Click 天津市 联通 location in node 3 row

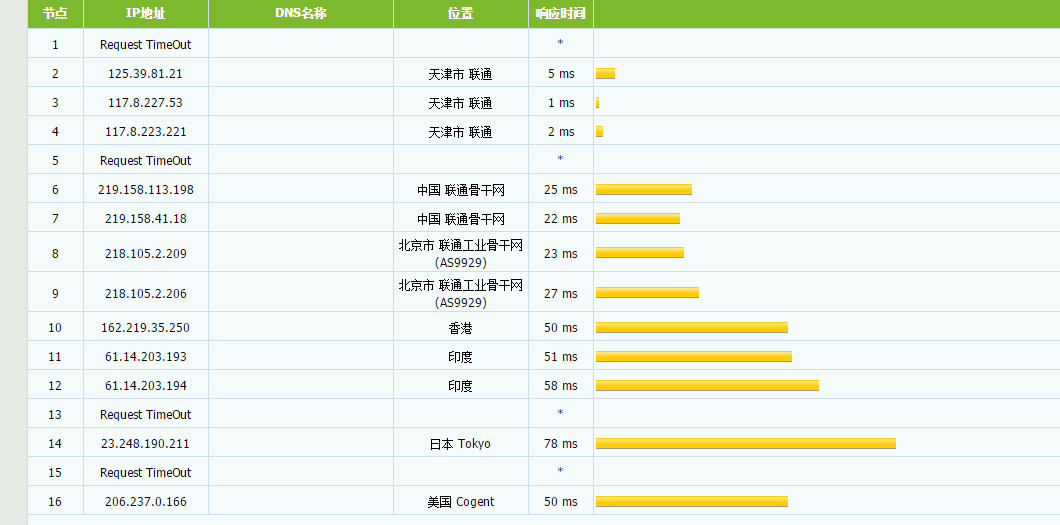point(460,103)
